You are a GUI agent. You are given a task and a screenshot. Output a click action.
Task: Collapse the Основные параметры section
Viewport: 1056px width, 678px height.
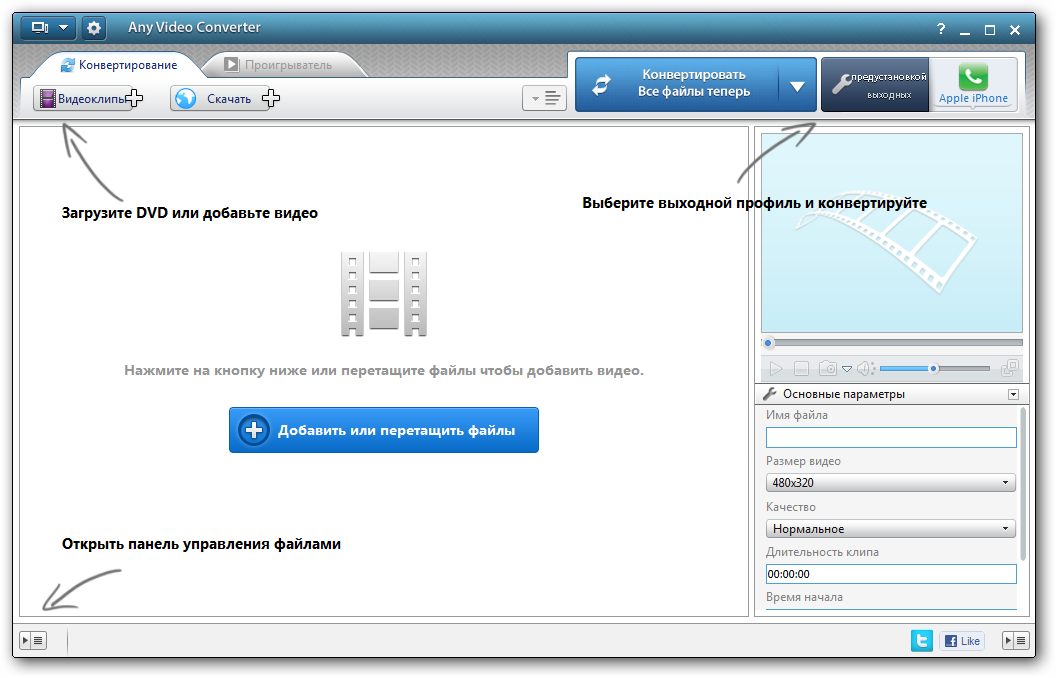point(1014,395)
